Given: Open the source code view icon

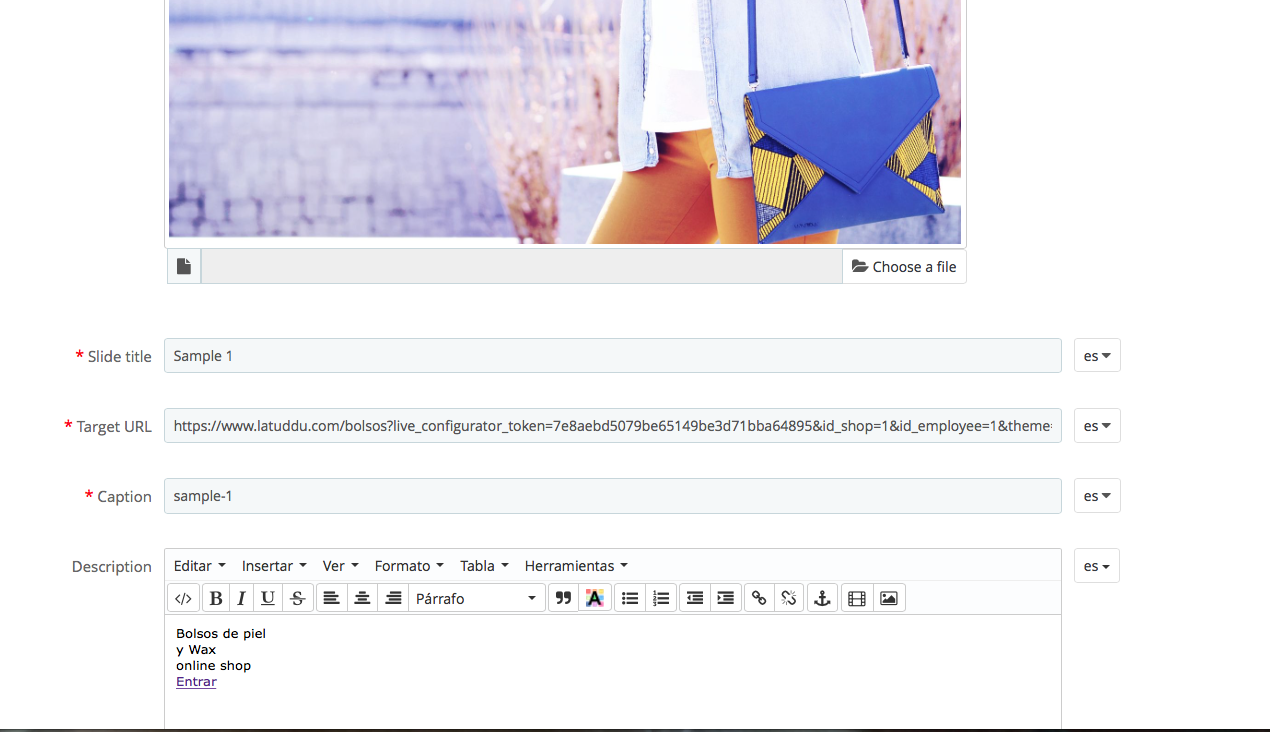Looking at the screenshot, I should 183,598.
